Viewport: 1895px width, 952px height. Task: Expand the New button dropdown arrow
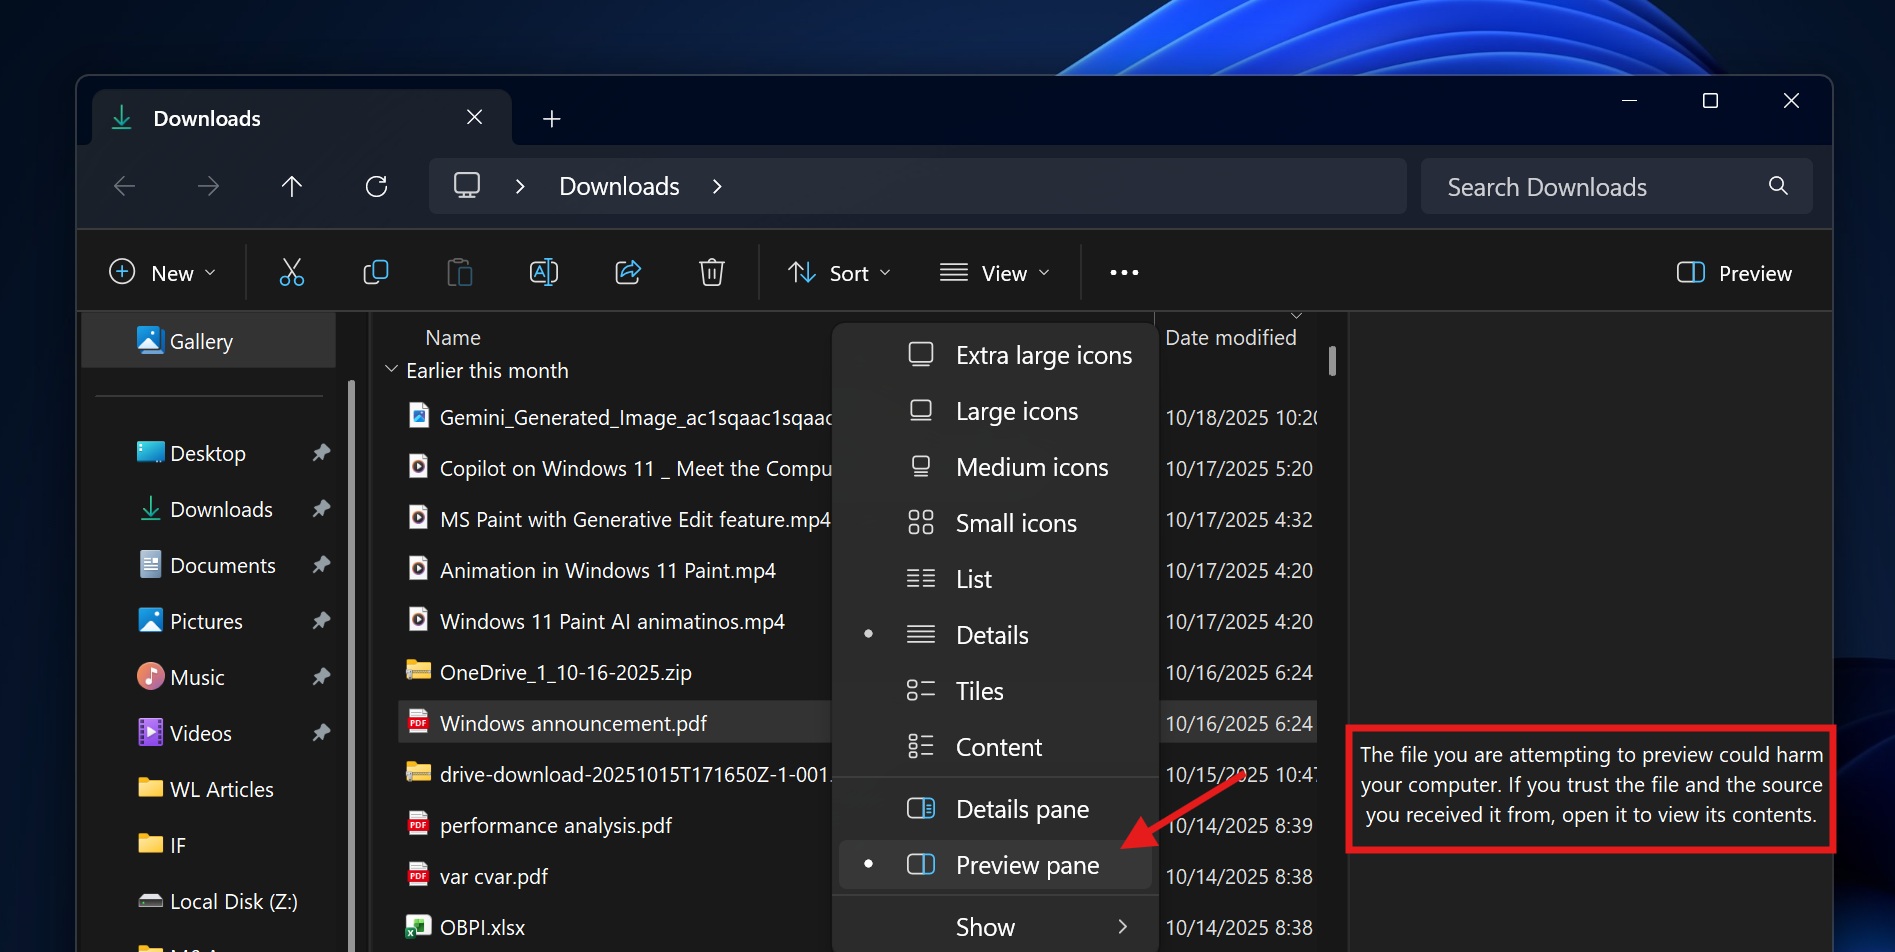[x=210, y=272]
